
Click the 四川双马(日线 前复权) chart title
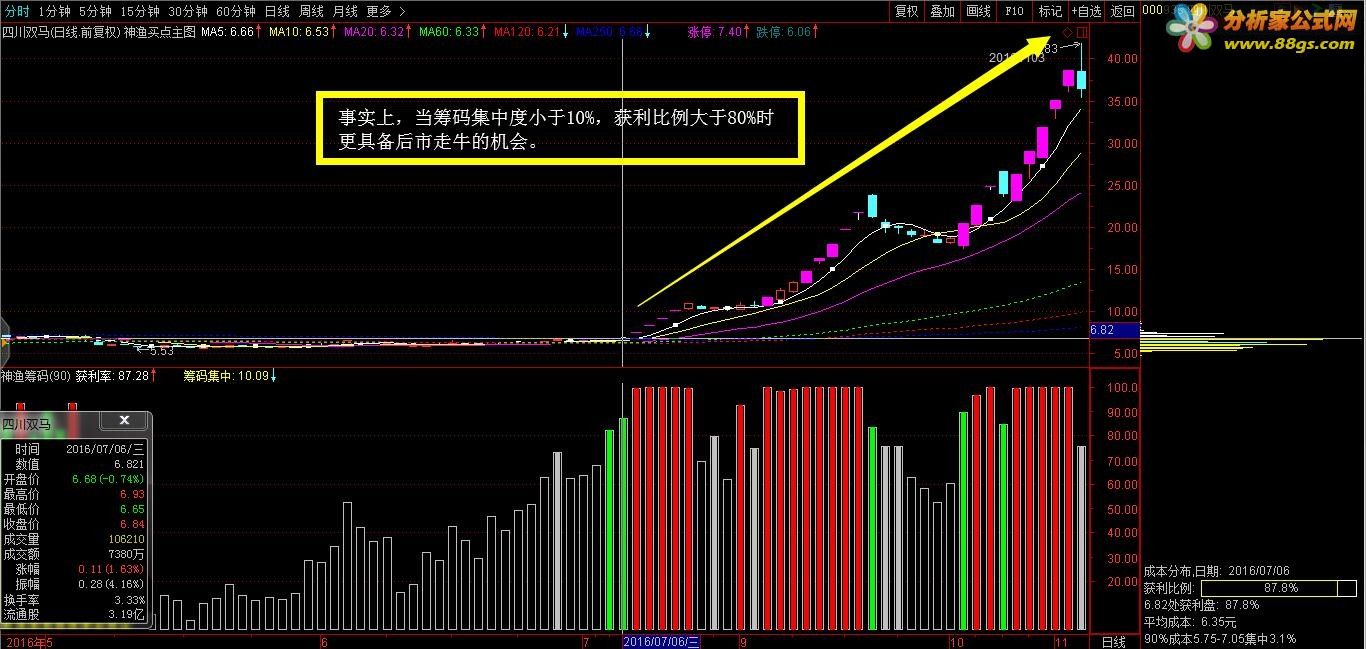click(x=60, y=32)
